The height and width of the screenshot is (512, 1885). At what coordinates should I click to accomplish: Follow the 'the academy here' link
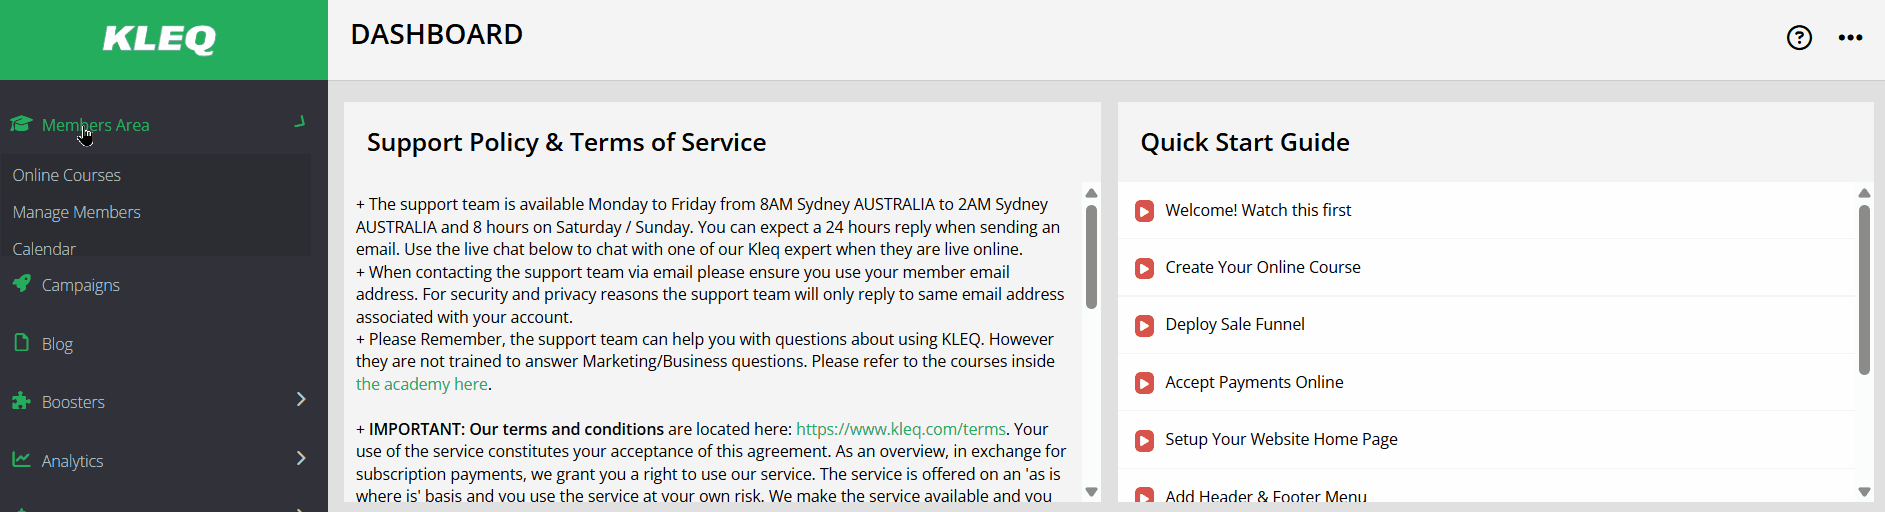click(x=421, y=384)
